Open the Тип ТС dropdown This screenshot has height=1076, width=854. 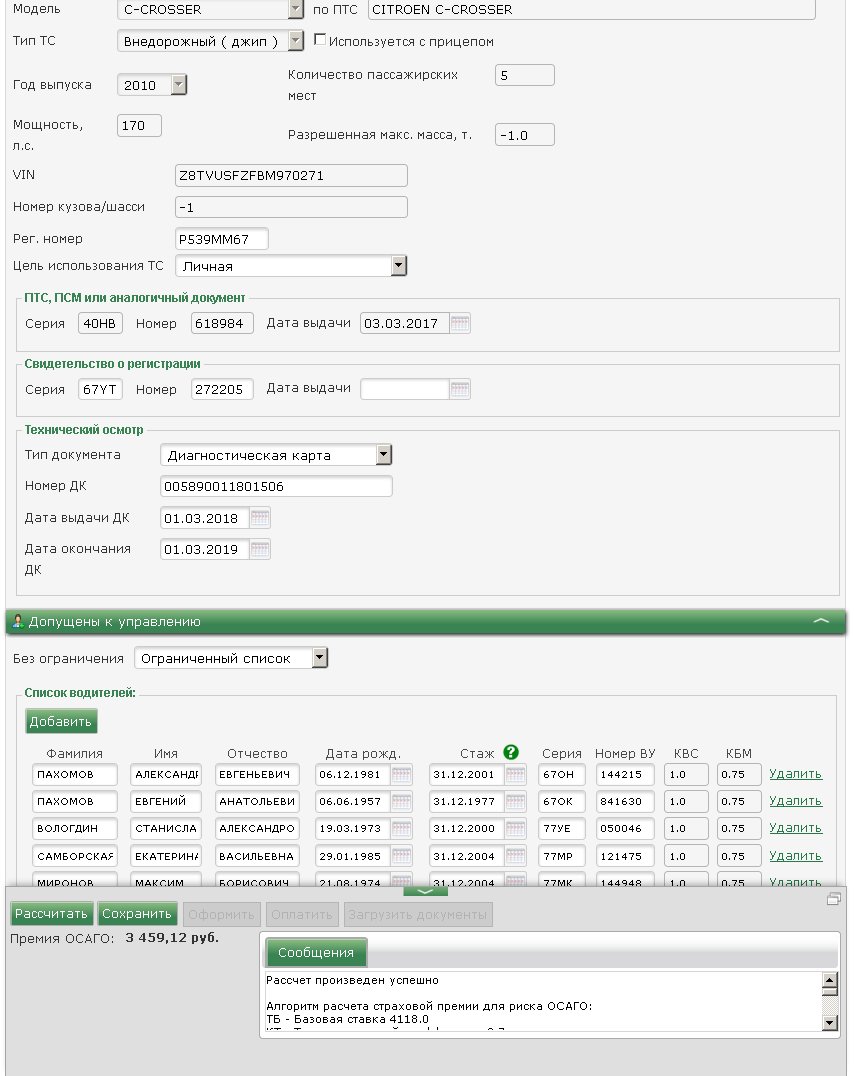295,41
